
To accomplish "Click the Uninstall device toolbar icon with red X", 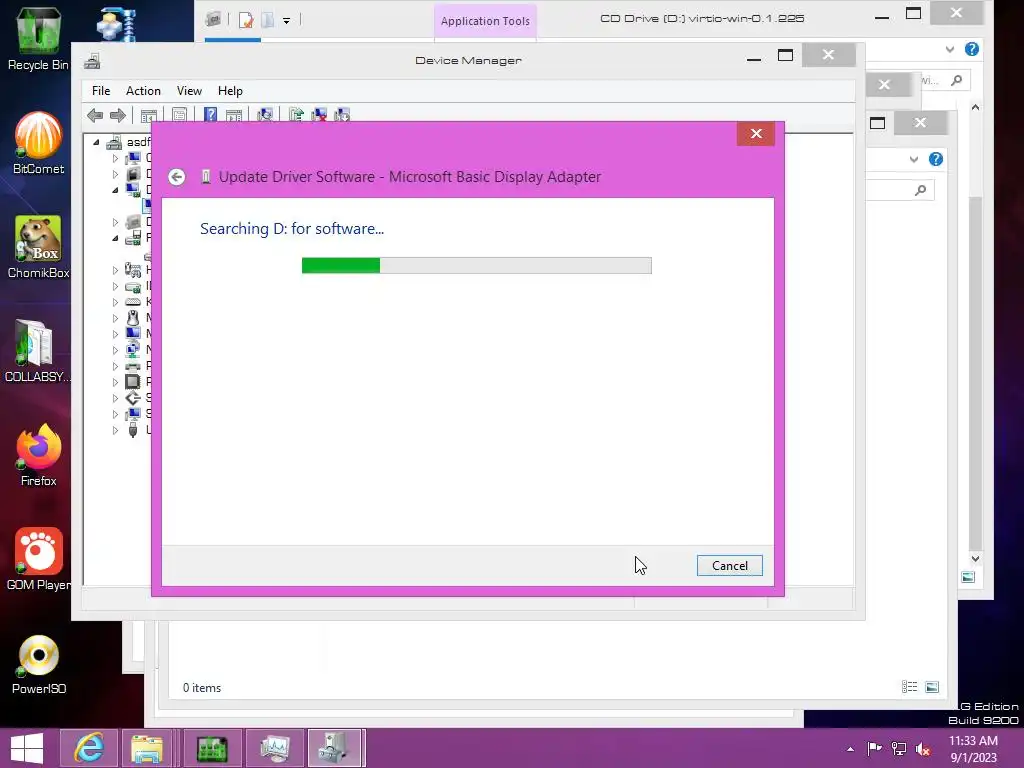I will pos(319,116).
